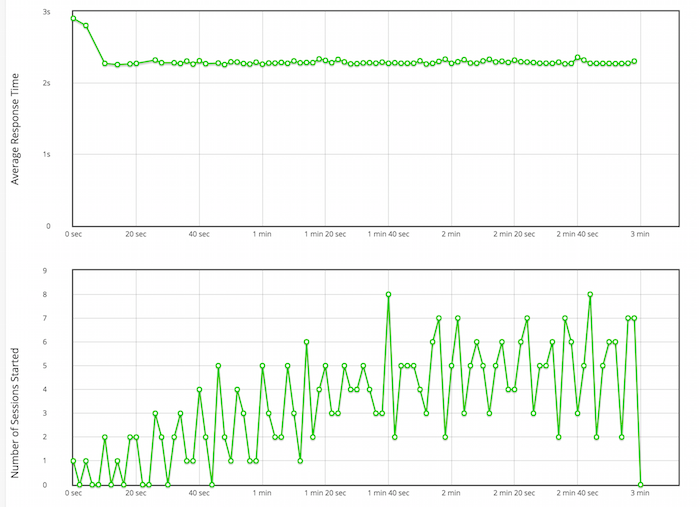Select "1 min 40 sec" label under sessions chart

[x=388, y=493]
